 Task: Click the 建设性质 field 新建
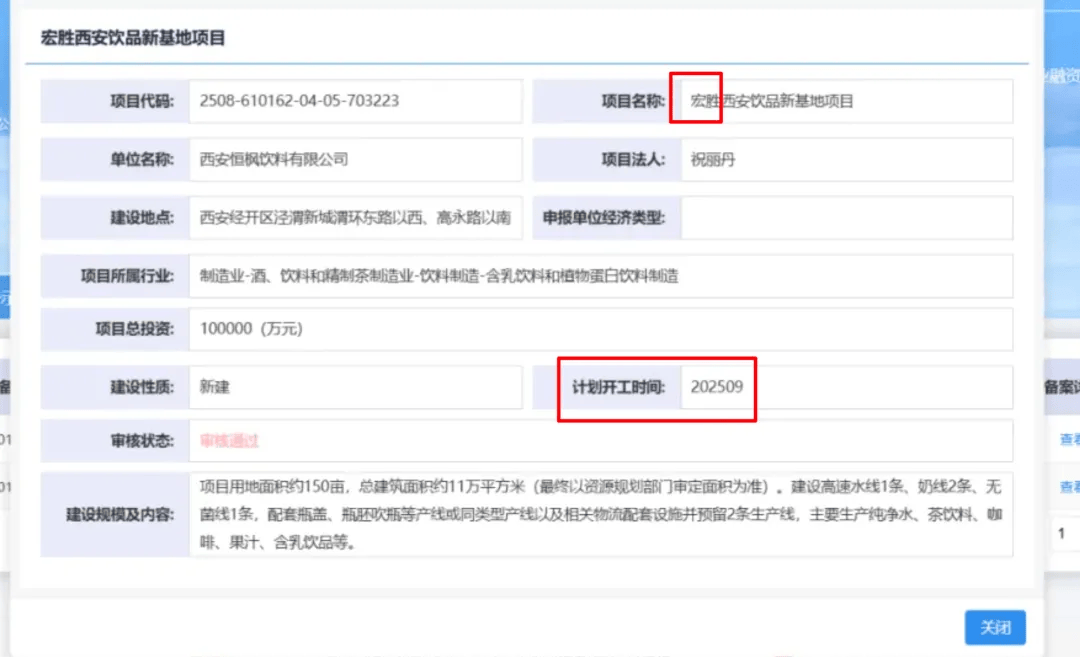[355, 387]
